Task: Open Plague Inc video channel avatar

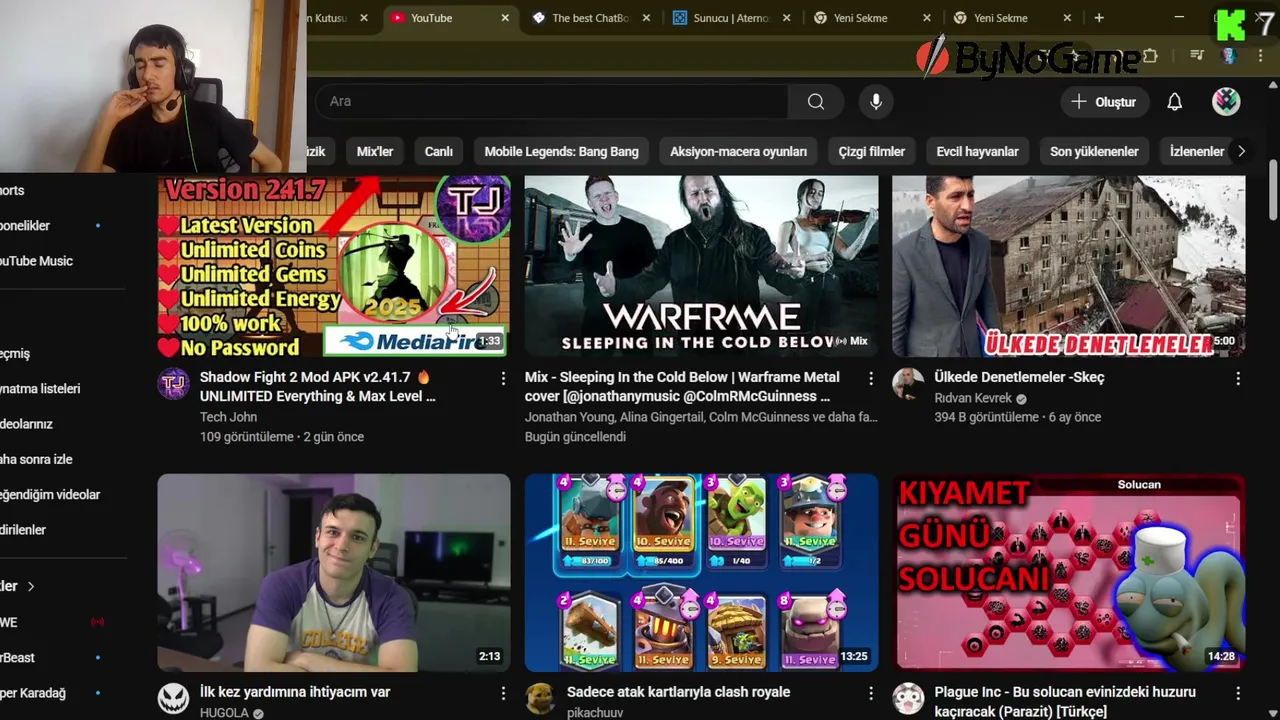Action: pyautogui.click(x=908, y=699)
